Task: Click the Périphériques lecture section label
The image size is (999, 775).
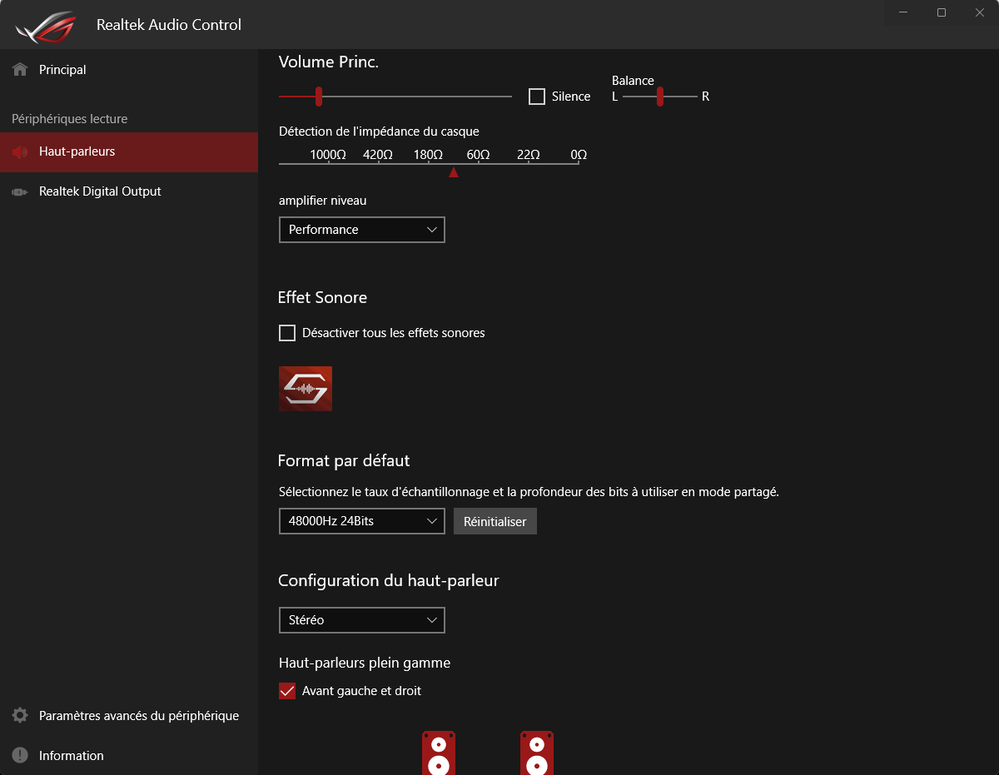Action: tap(69, 119)
